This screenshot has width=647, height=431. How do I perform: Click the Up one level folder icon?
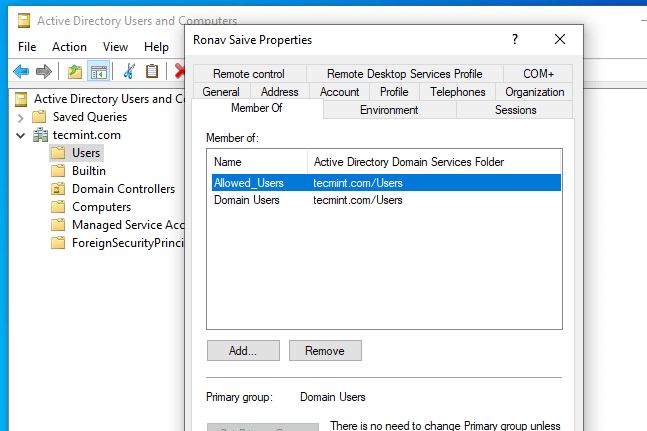click(75, 71)
